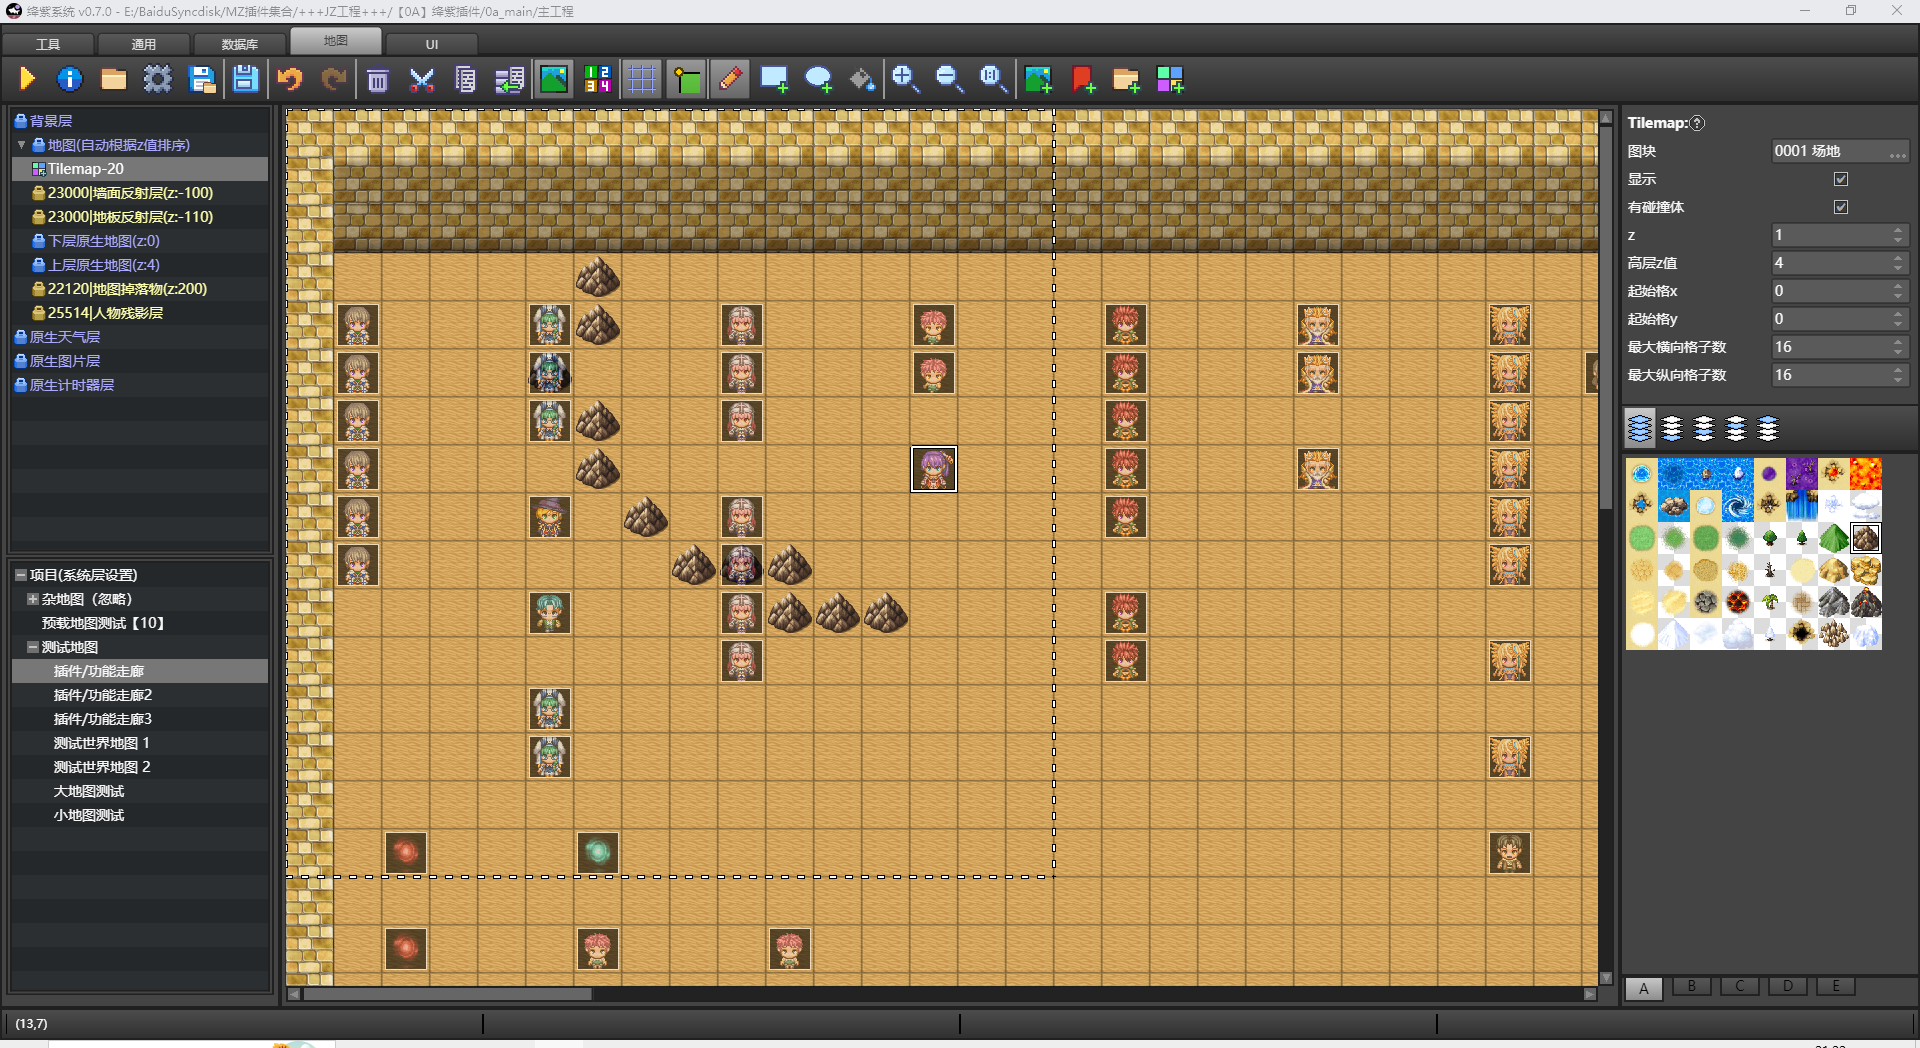Toggle the 显示 checkbox

point(1841,179)
